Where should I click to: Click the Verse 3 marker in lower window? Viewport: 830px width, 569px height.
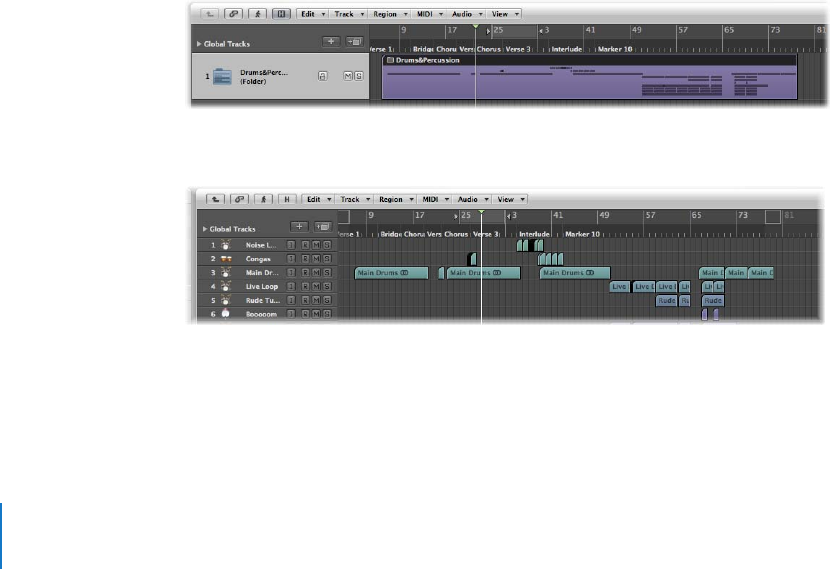(486, 234)
